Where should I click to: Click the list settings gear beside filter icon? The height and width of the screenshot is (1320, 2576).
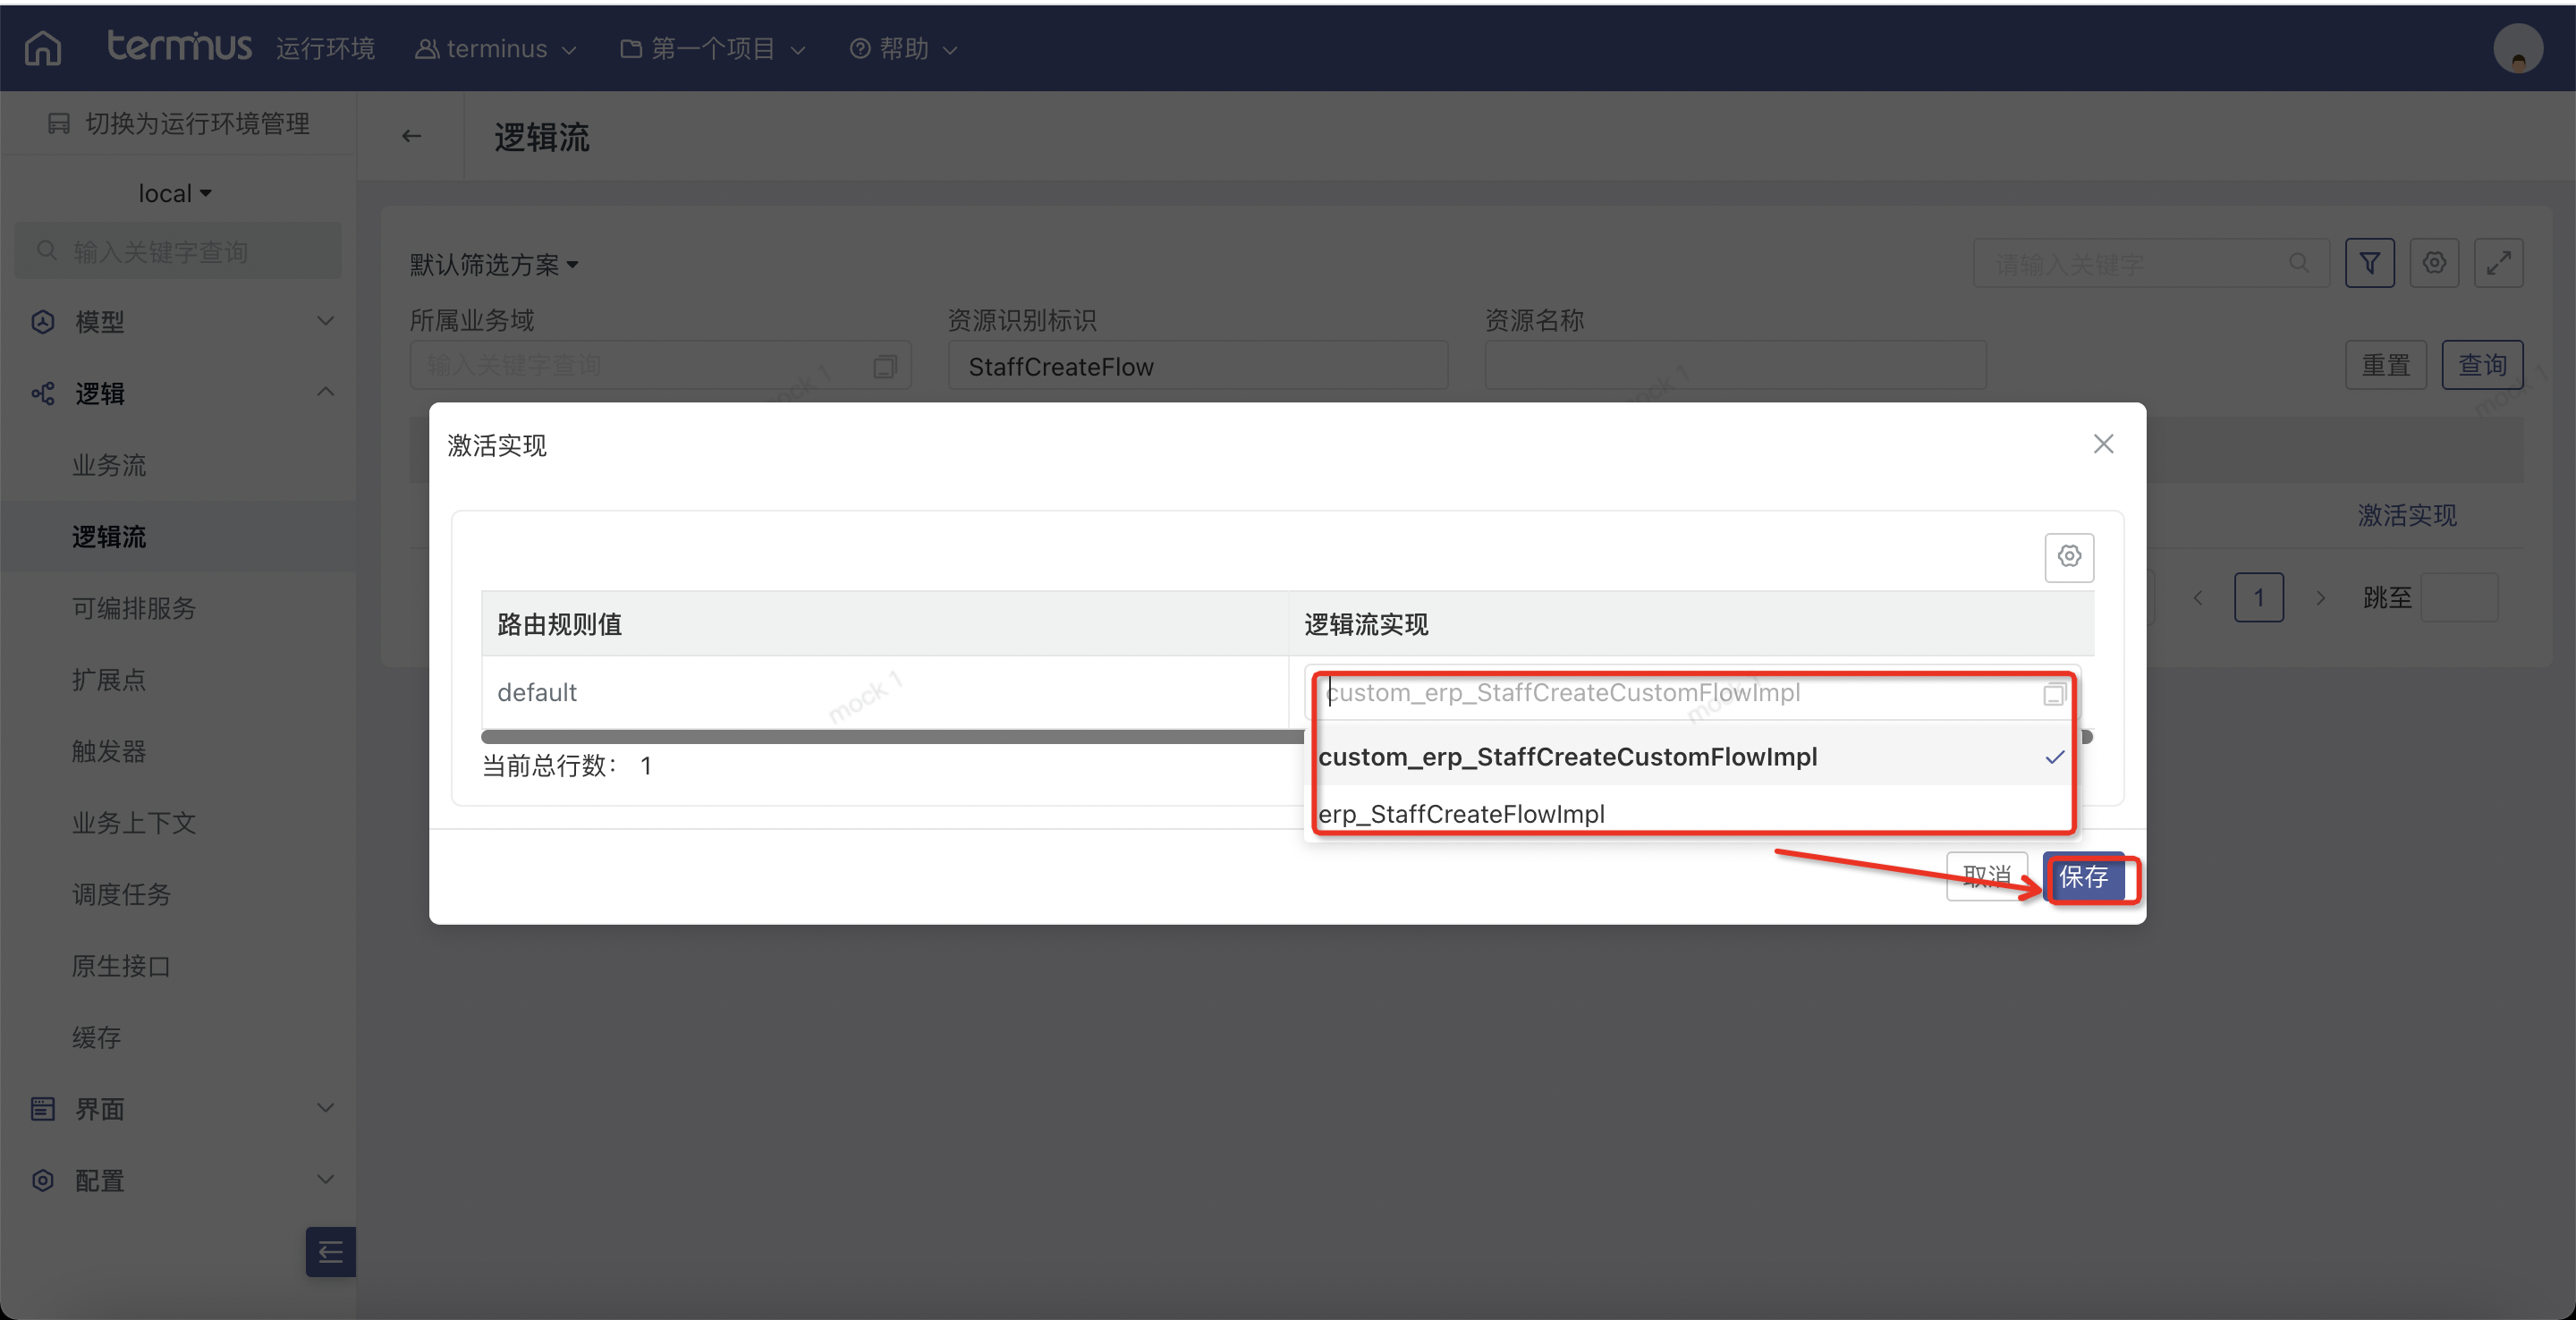point(2434,263)
